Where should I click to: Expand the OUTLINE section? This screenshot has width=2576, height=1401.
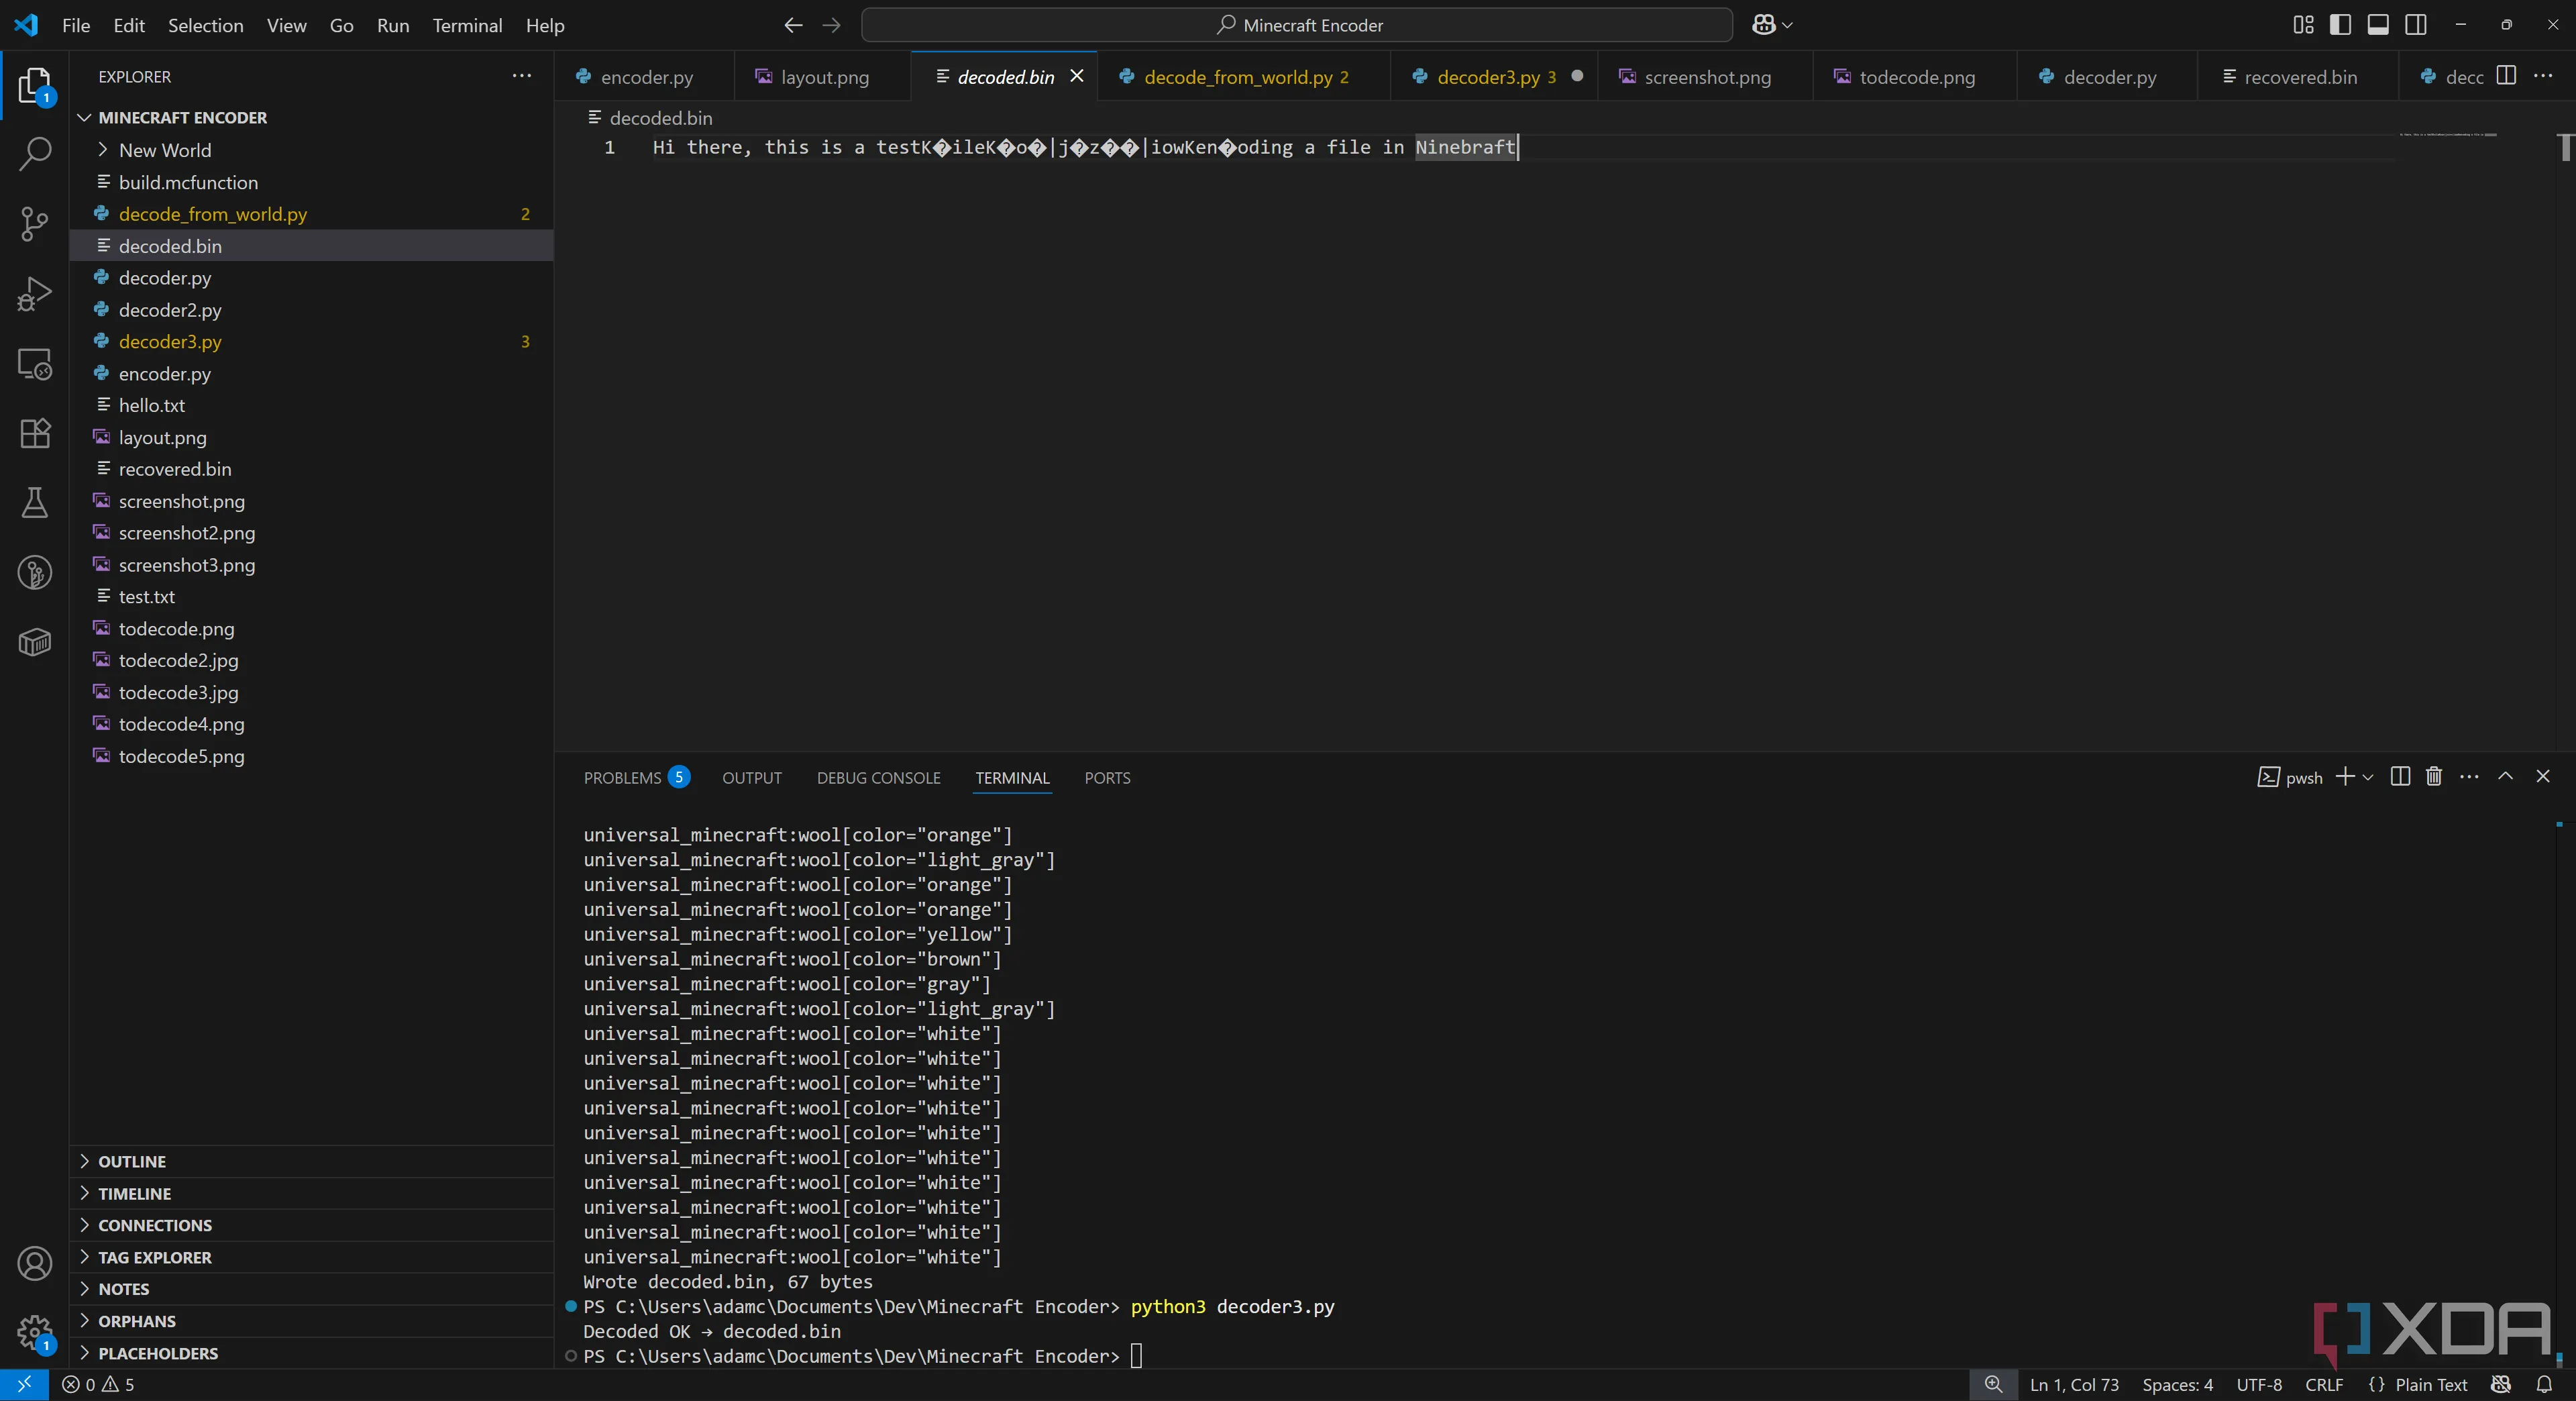(311, 1161)
